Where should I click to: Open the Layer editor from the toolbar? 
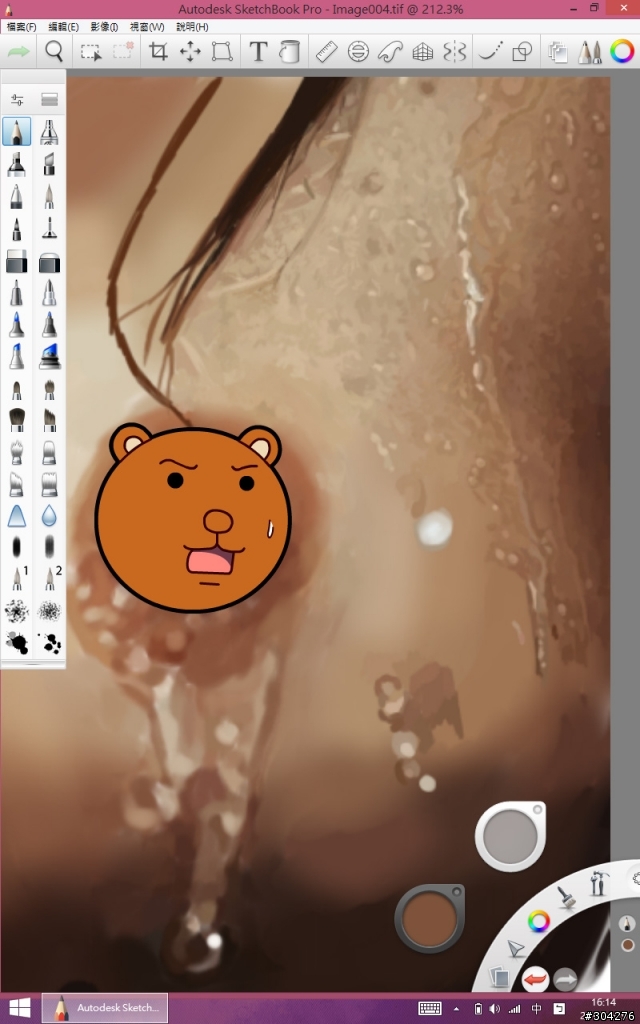(x=557, y=52)
